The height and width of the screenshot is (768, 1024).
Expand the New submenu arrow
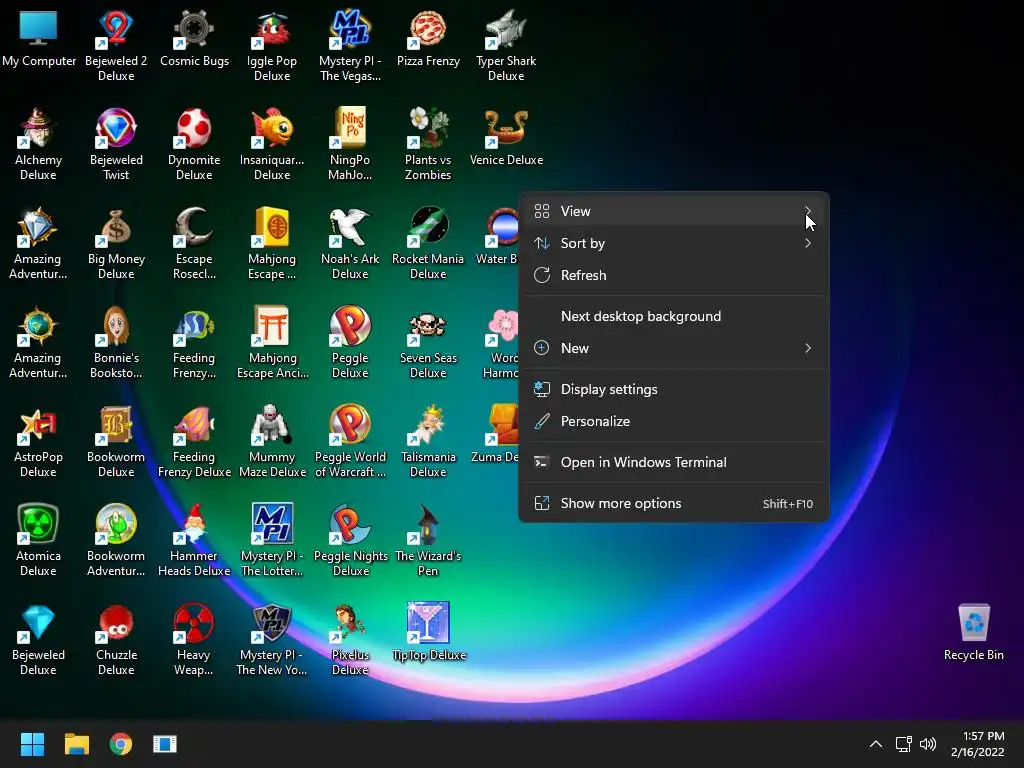tap(808, 348)
